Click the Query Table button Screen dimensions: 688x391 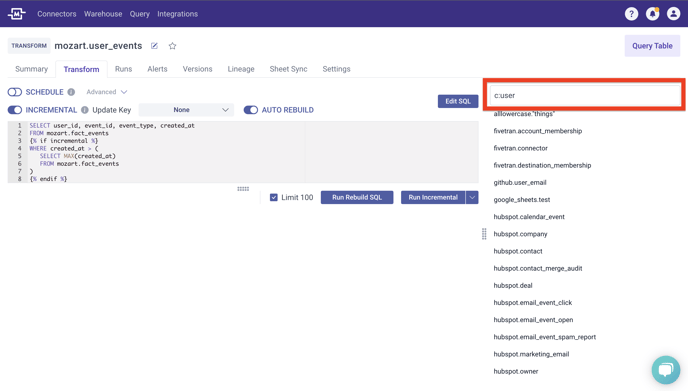click(652, 46)
